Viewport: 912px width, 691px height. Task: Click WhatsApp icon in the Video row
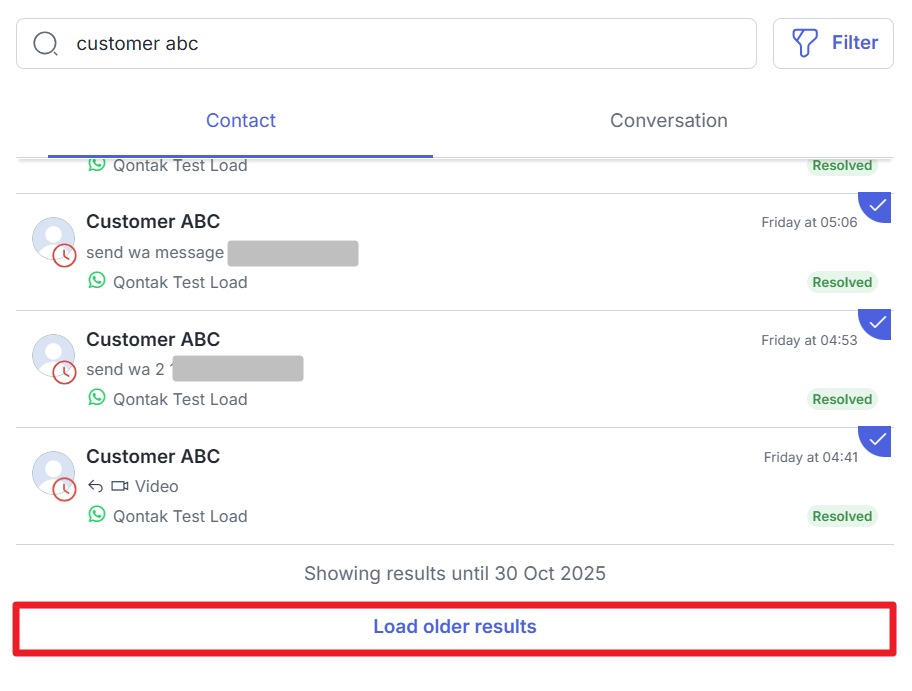pyautogui.click(x=97, y=515)
